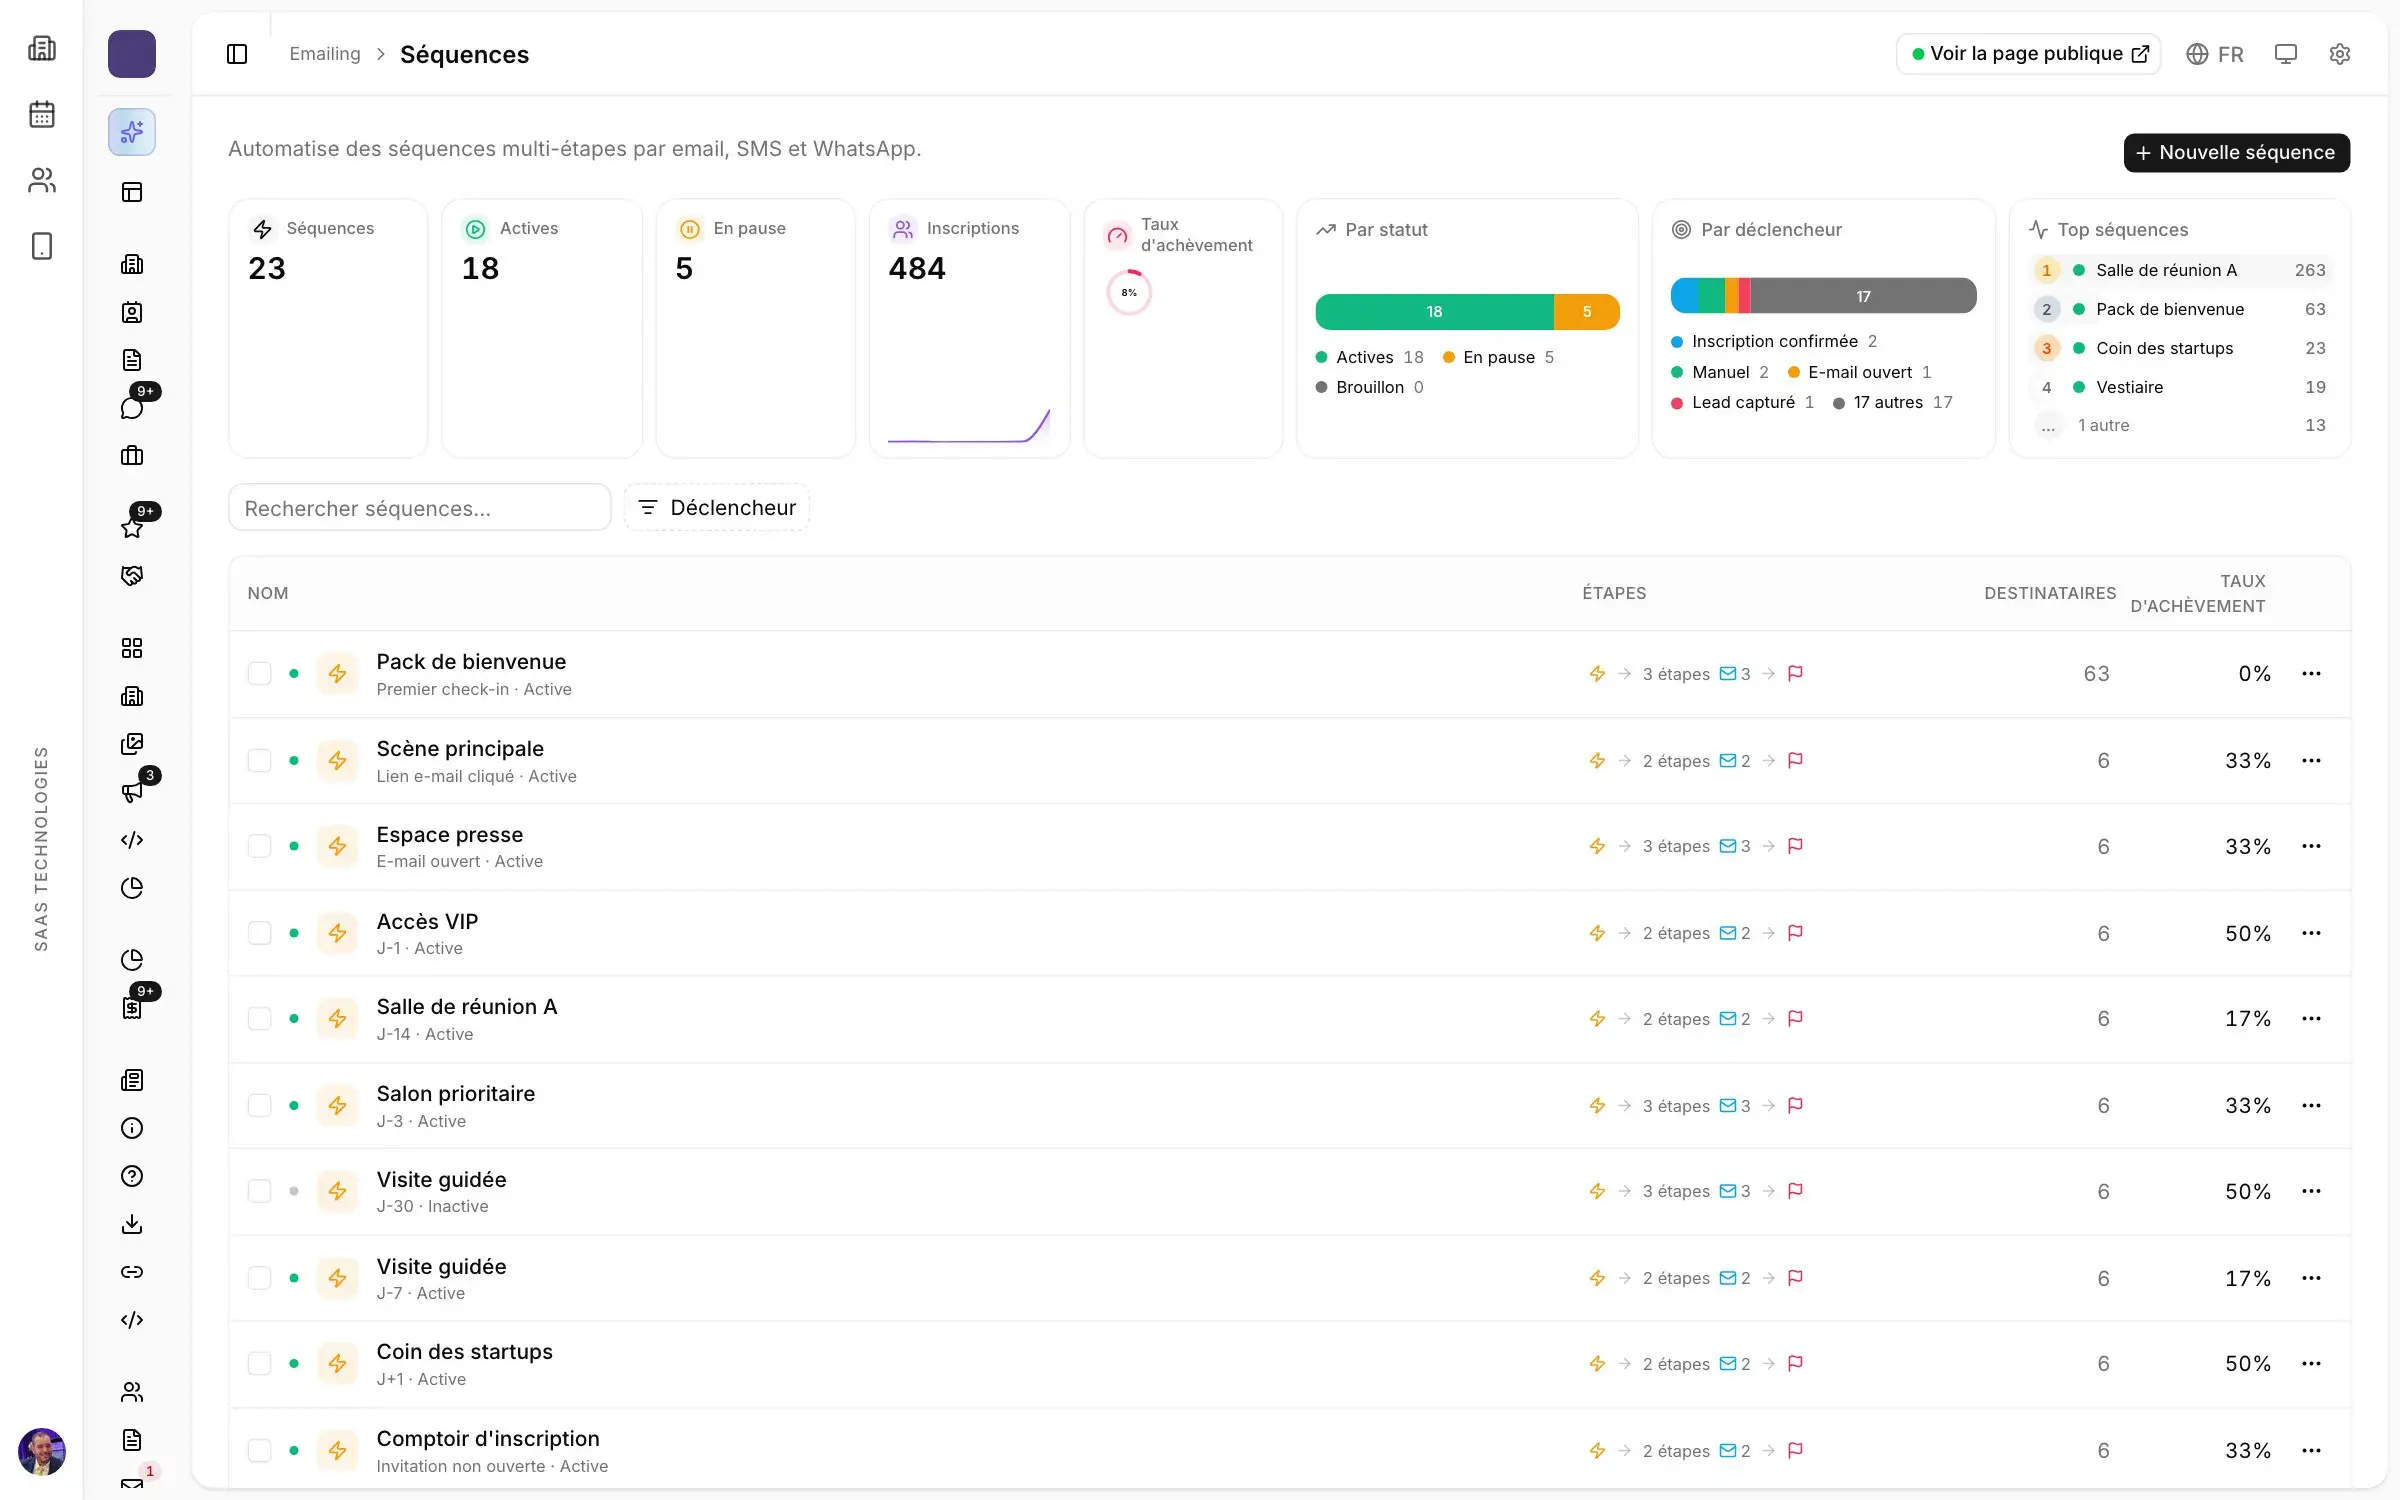The image size is (2400, 1500).
Task: Check the Coin des startups row checkbox
Action: pyautogui.click(x=260, y=1364)
